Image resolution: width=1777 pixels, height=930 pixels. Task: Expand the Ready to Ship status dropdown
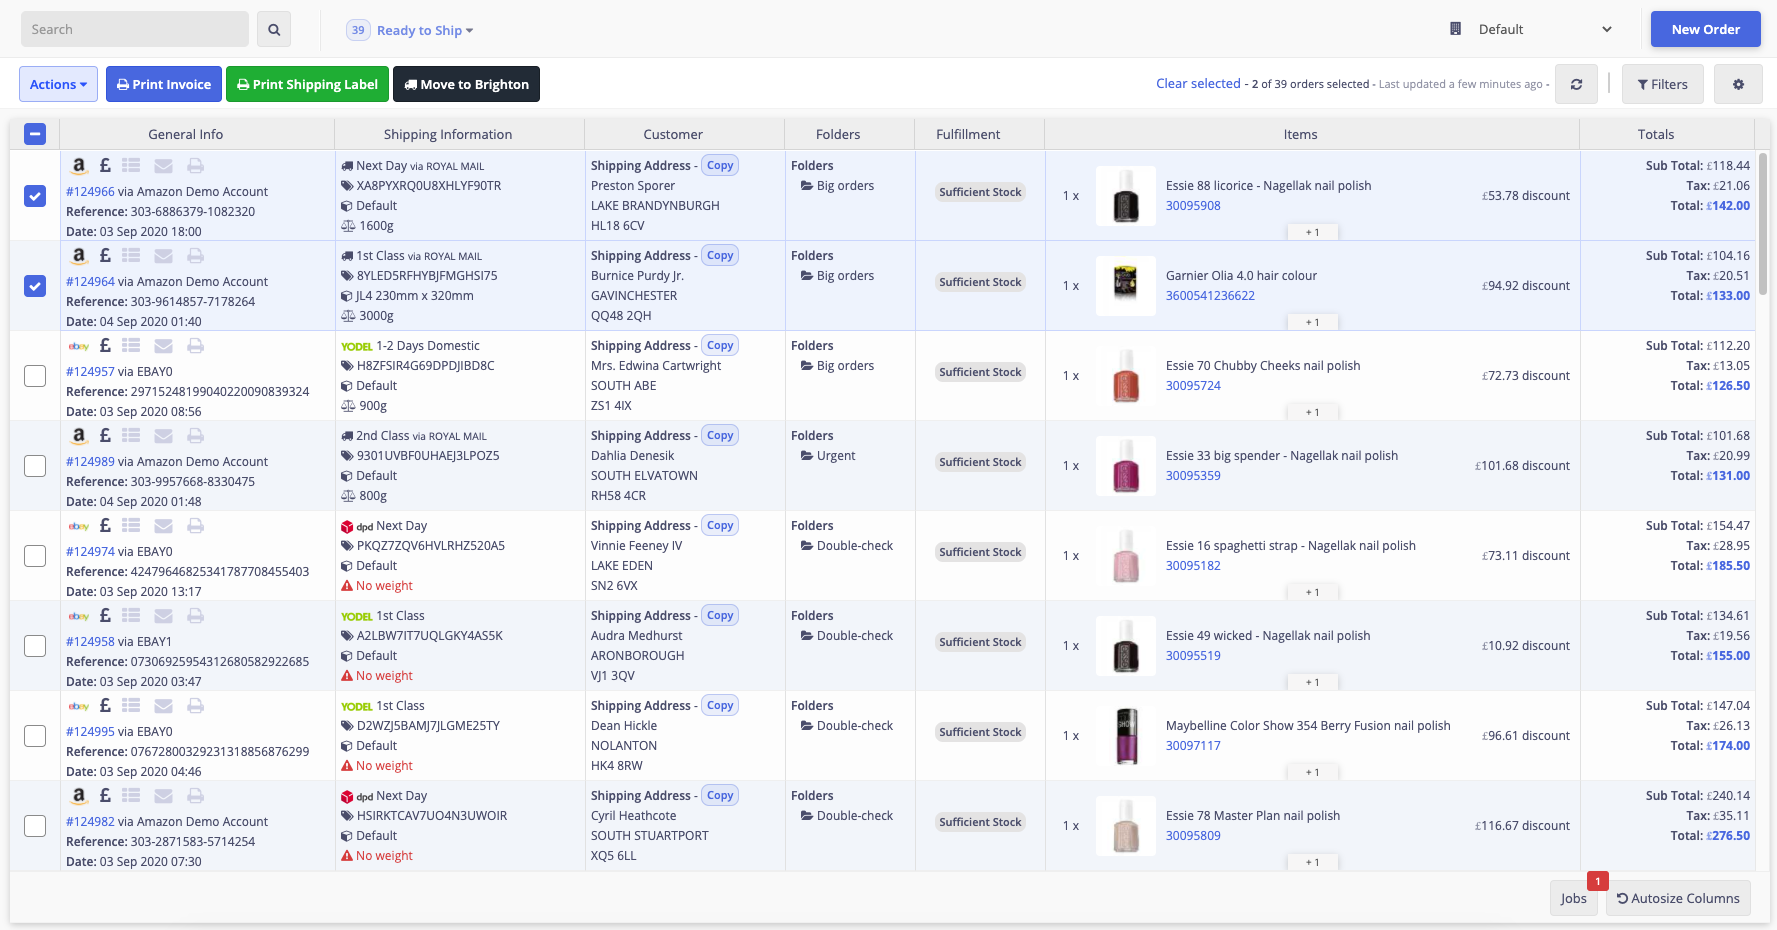pyautogui.click(x=424, y=30)
